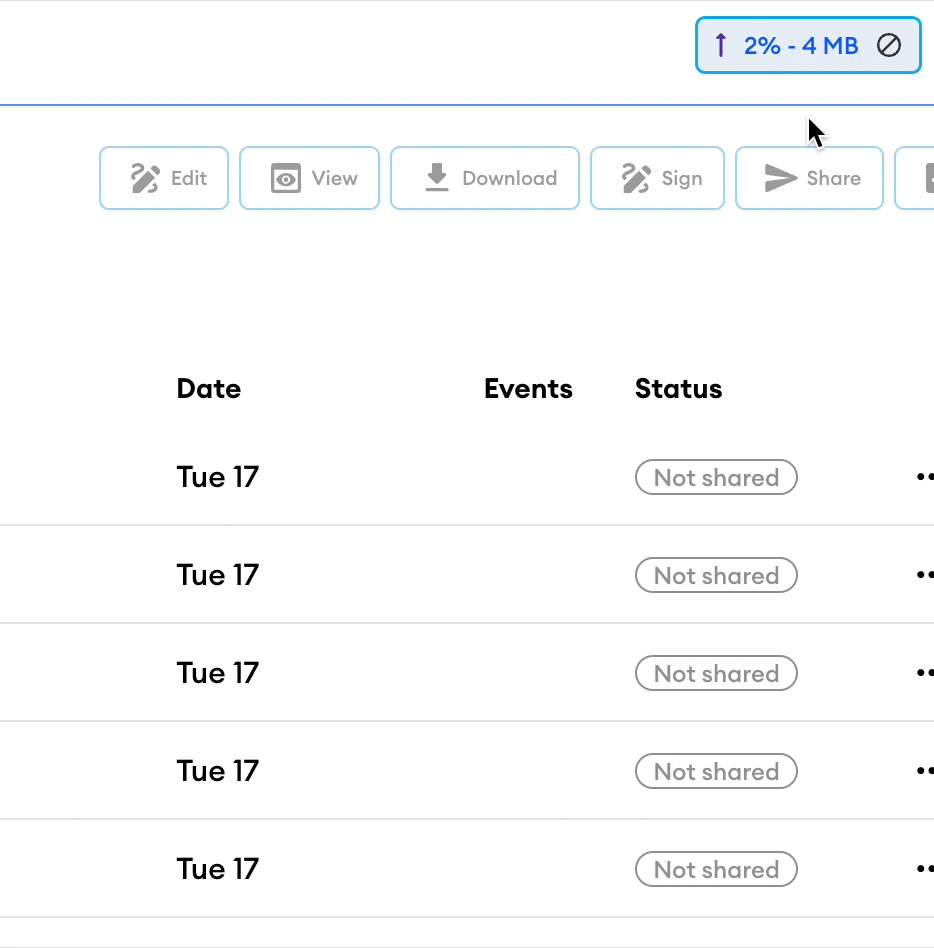
Task: Download the selected document
Action: 485,178
